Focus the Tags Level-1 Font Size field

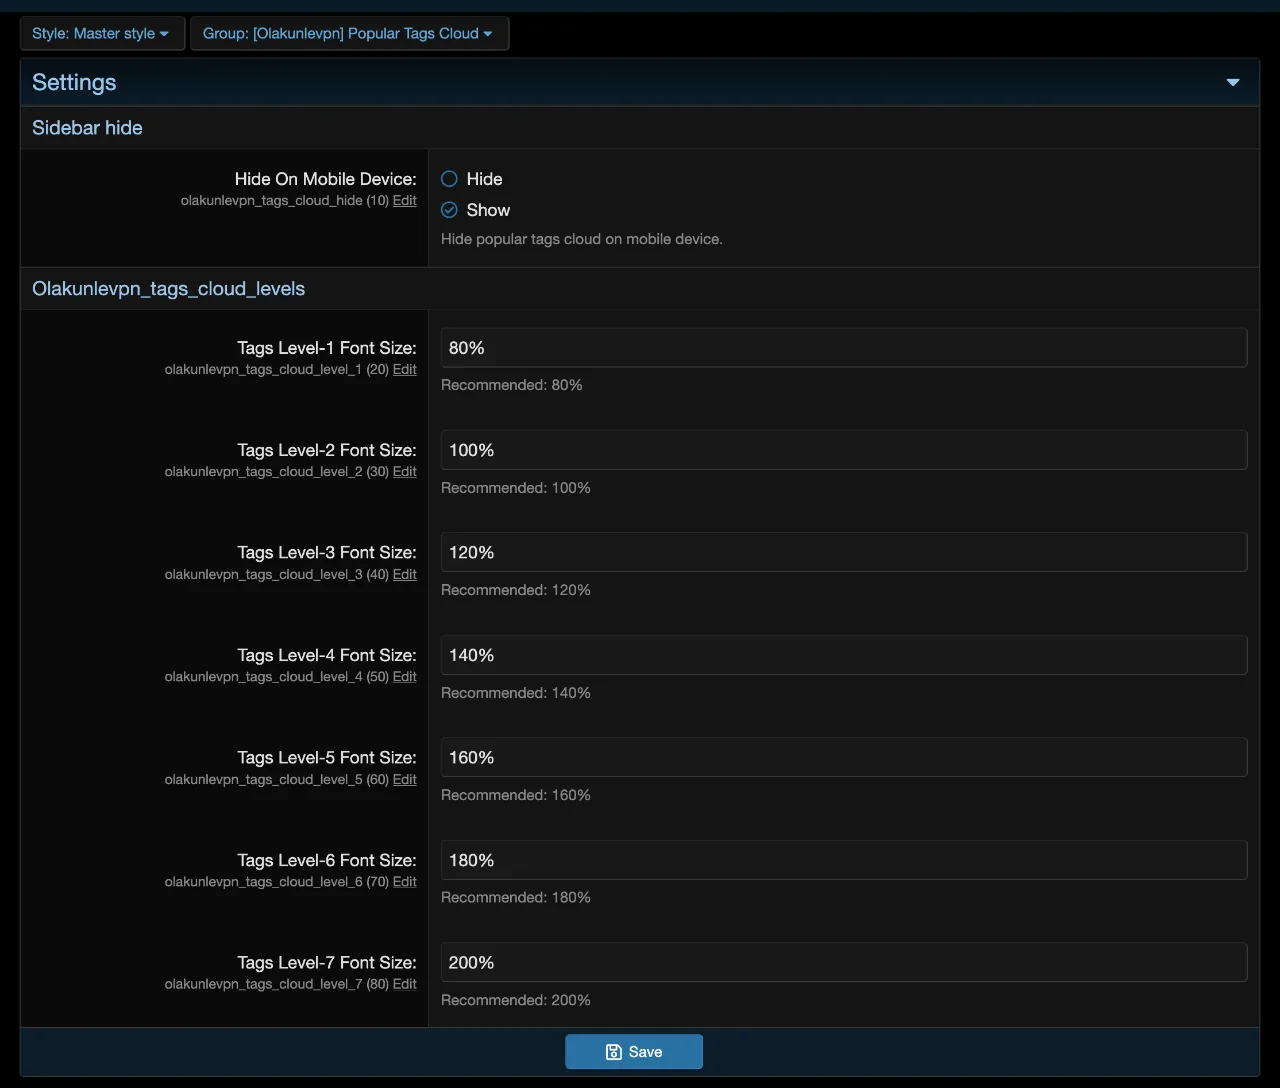(843, 348)
